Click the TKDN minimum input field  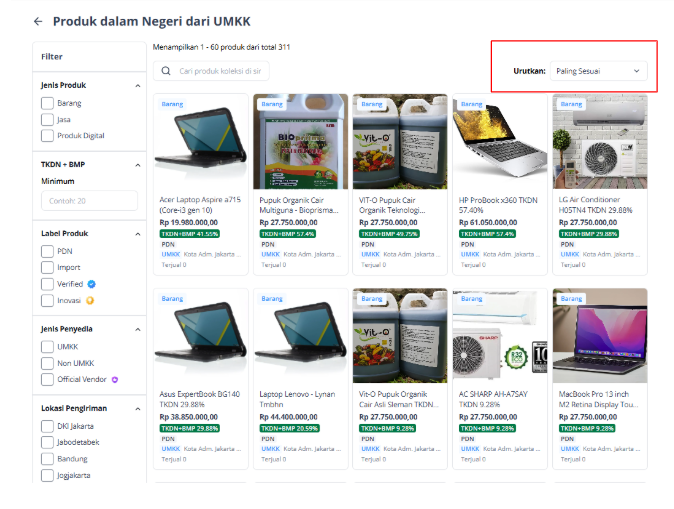tap(89, 201)
